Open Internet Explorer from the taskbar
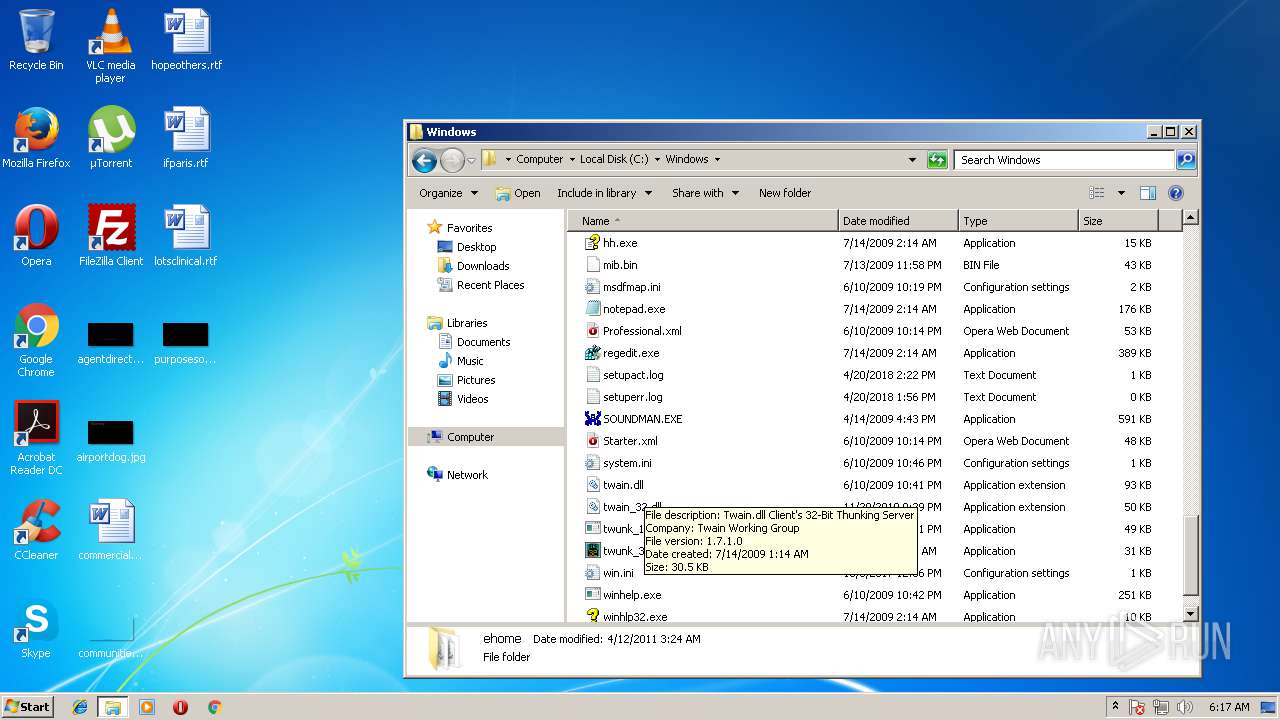The height and width of the screenshot is (720, 1280). pyautogui.click(x=80, y=707)
